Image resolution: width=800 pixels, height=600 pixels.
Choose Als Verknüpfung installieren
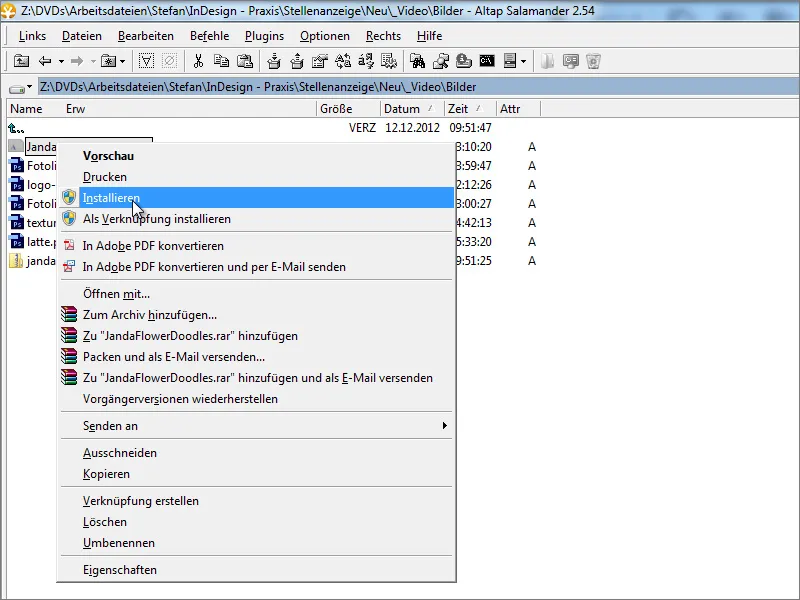click(256, 219)
